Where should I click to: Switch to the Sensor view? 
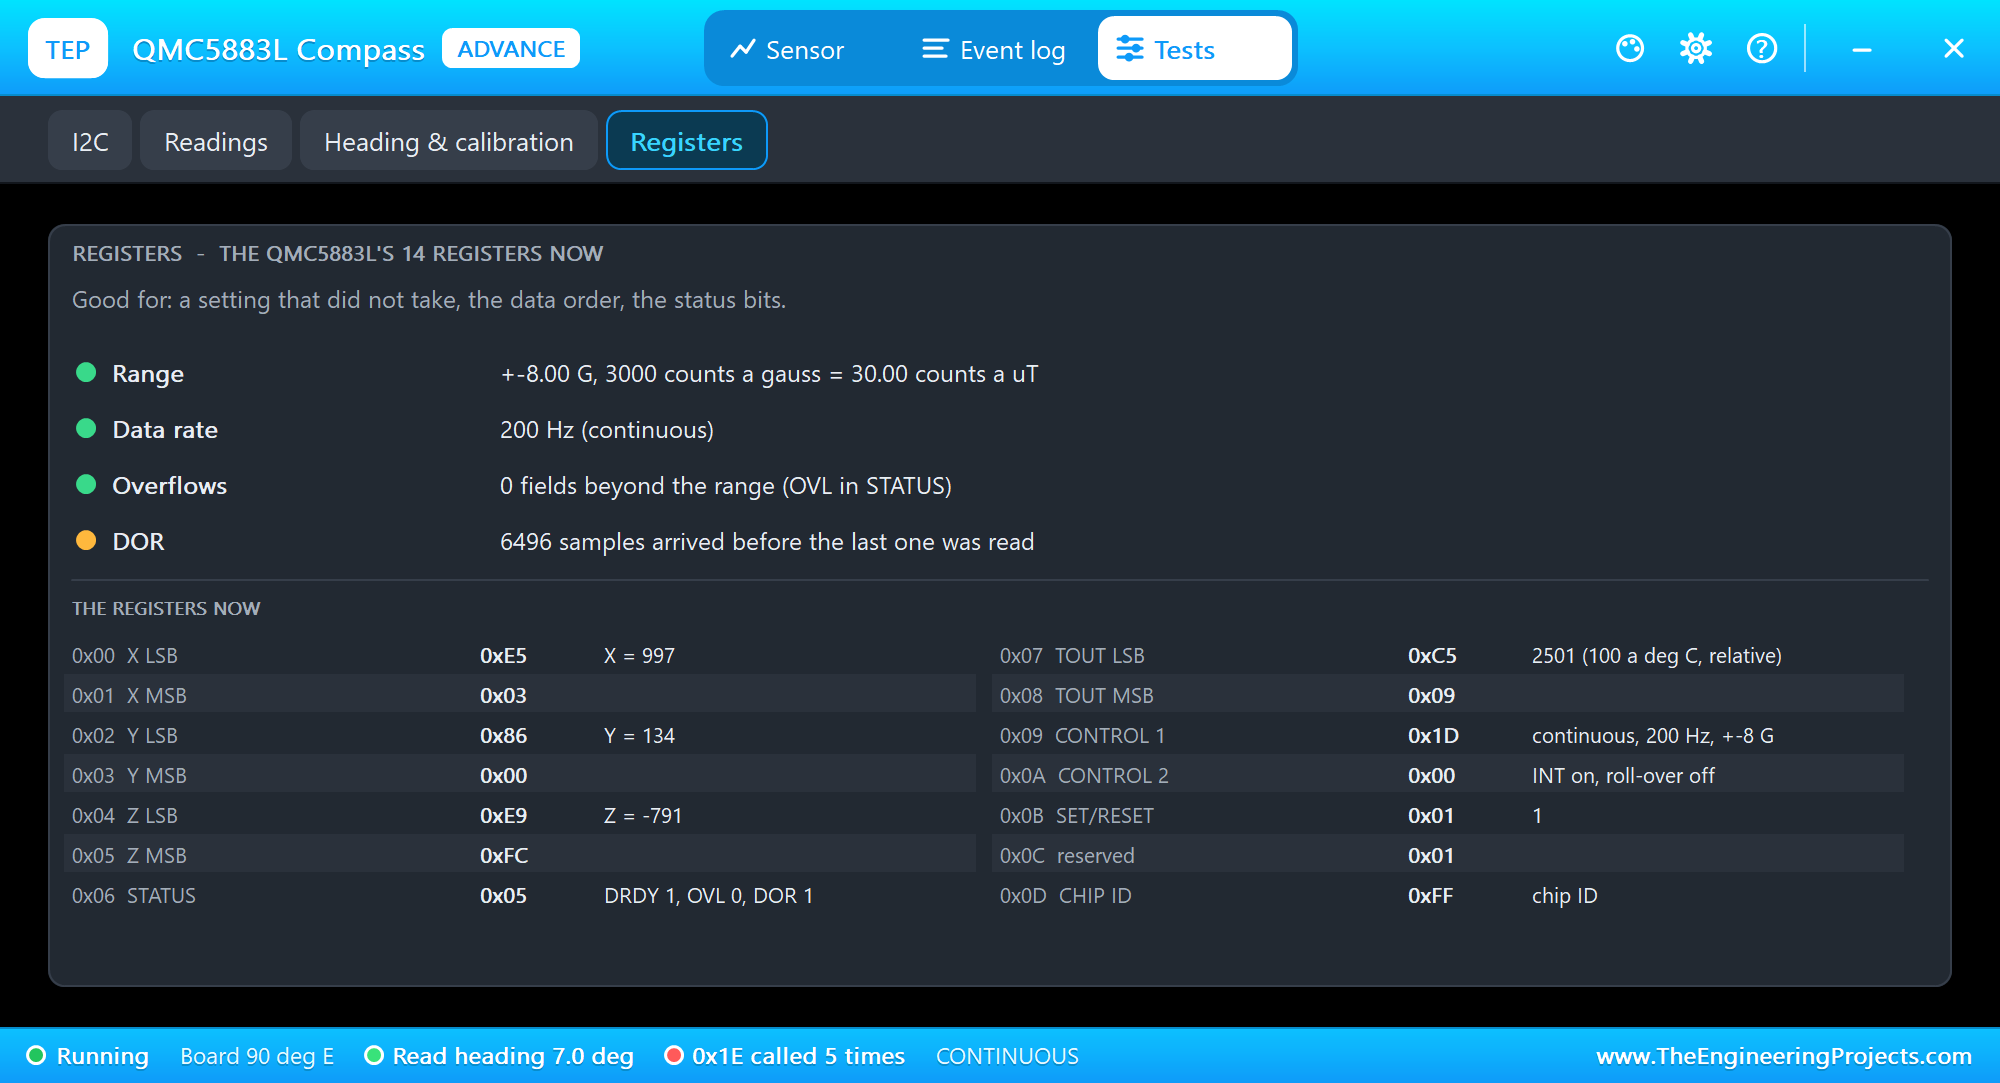[787, 49]
